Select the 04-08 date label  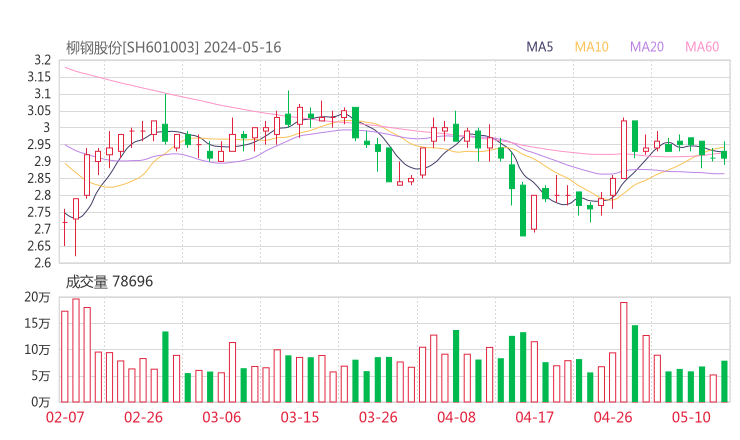[456, 417]
